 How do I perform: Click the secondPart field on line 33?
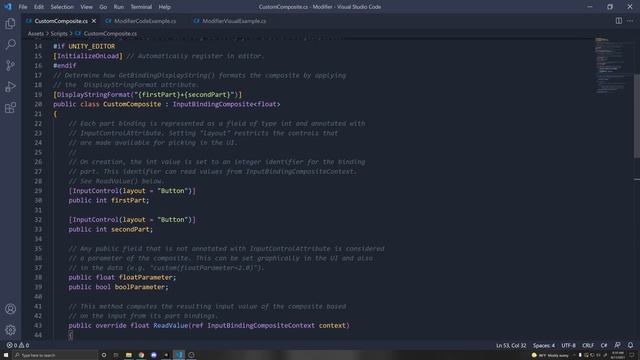[130, 229]
